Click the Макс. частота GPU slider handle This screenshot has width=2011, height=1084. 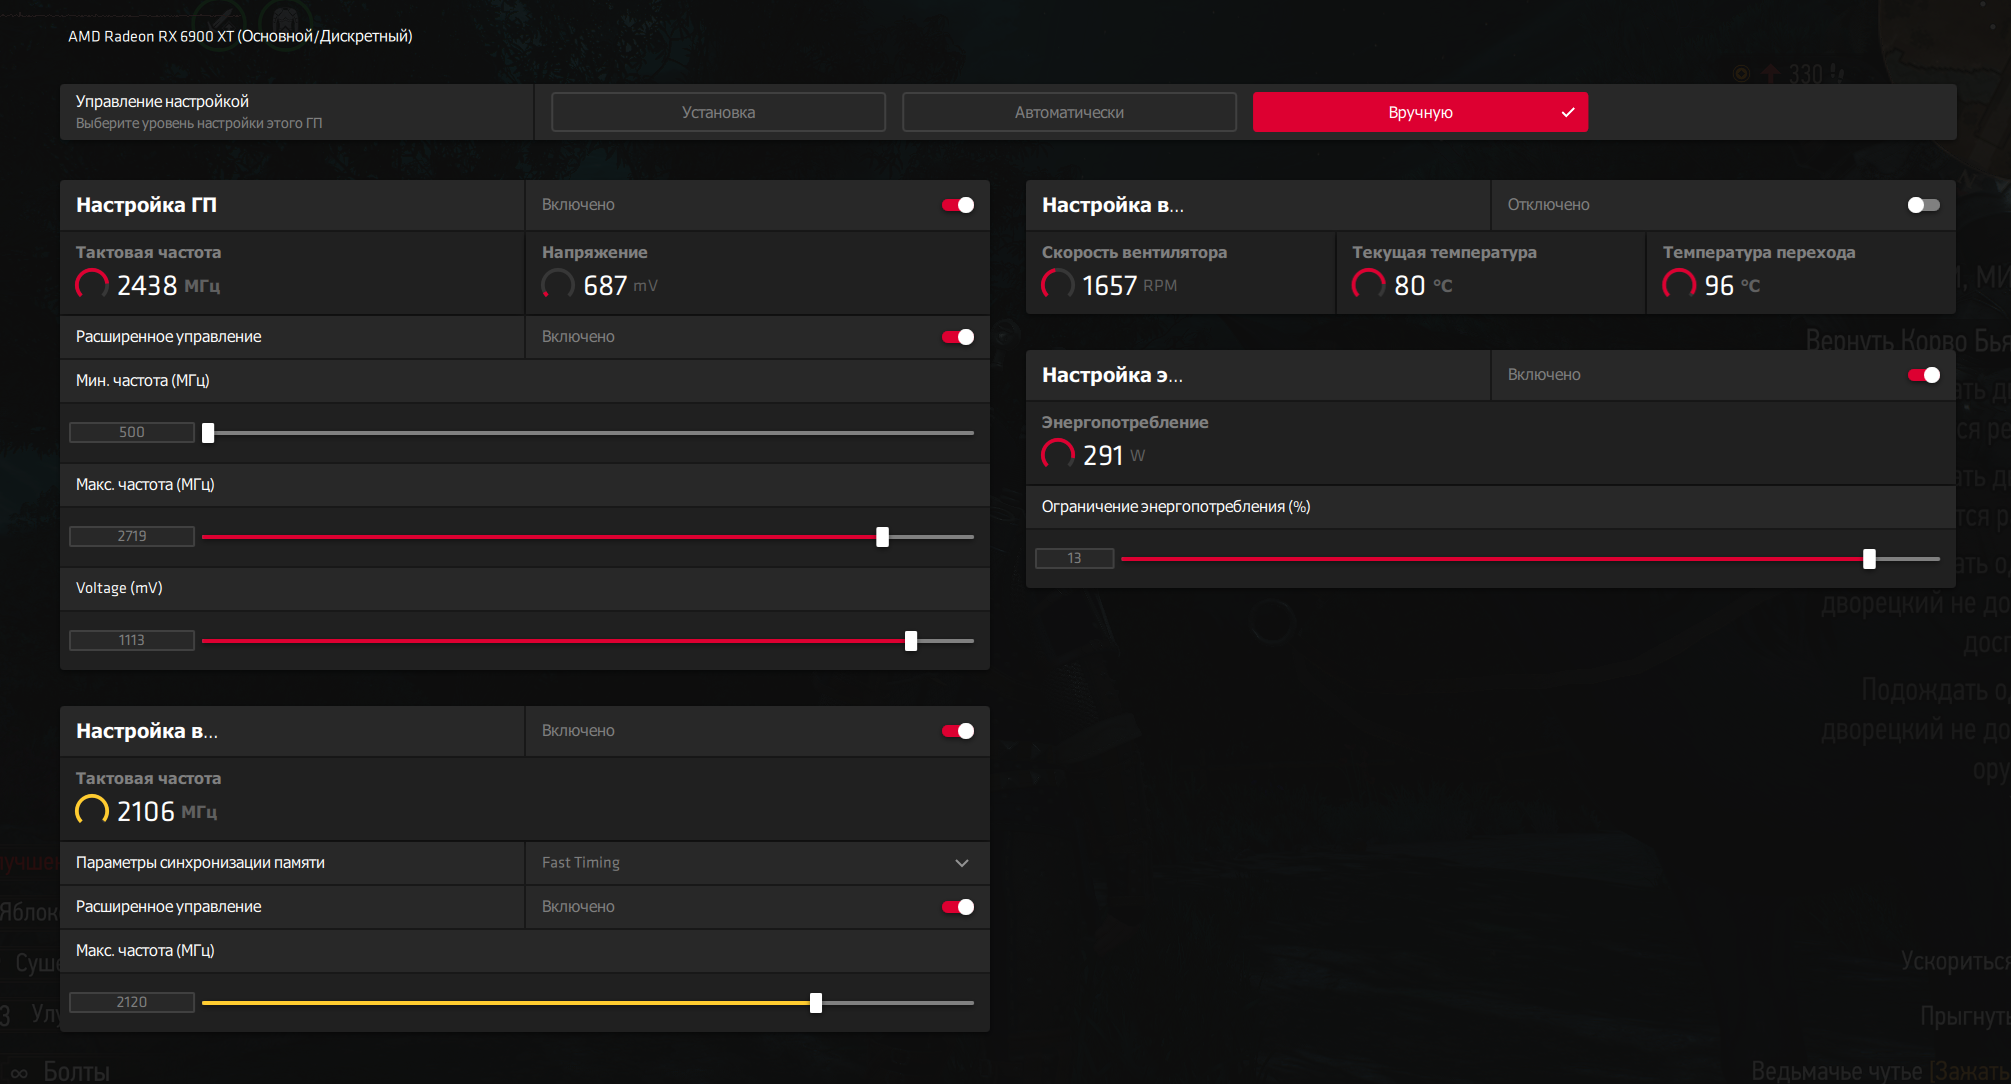coord(882,537)
